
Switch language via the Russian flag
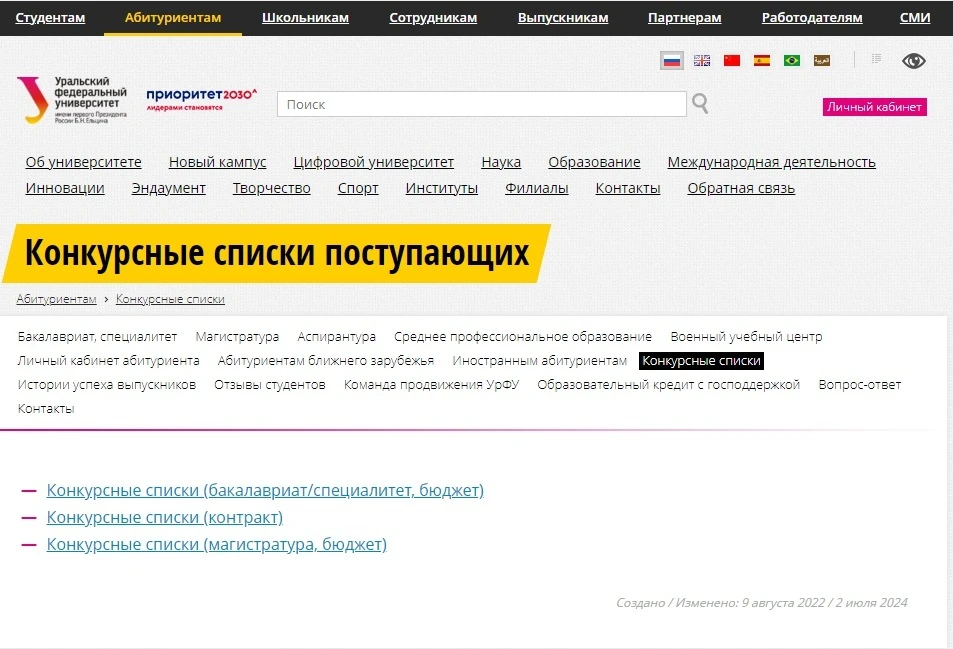point(672,60)
